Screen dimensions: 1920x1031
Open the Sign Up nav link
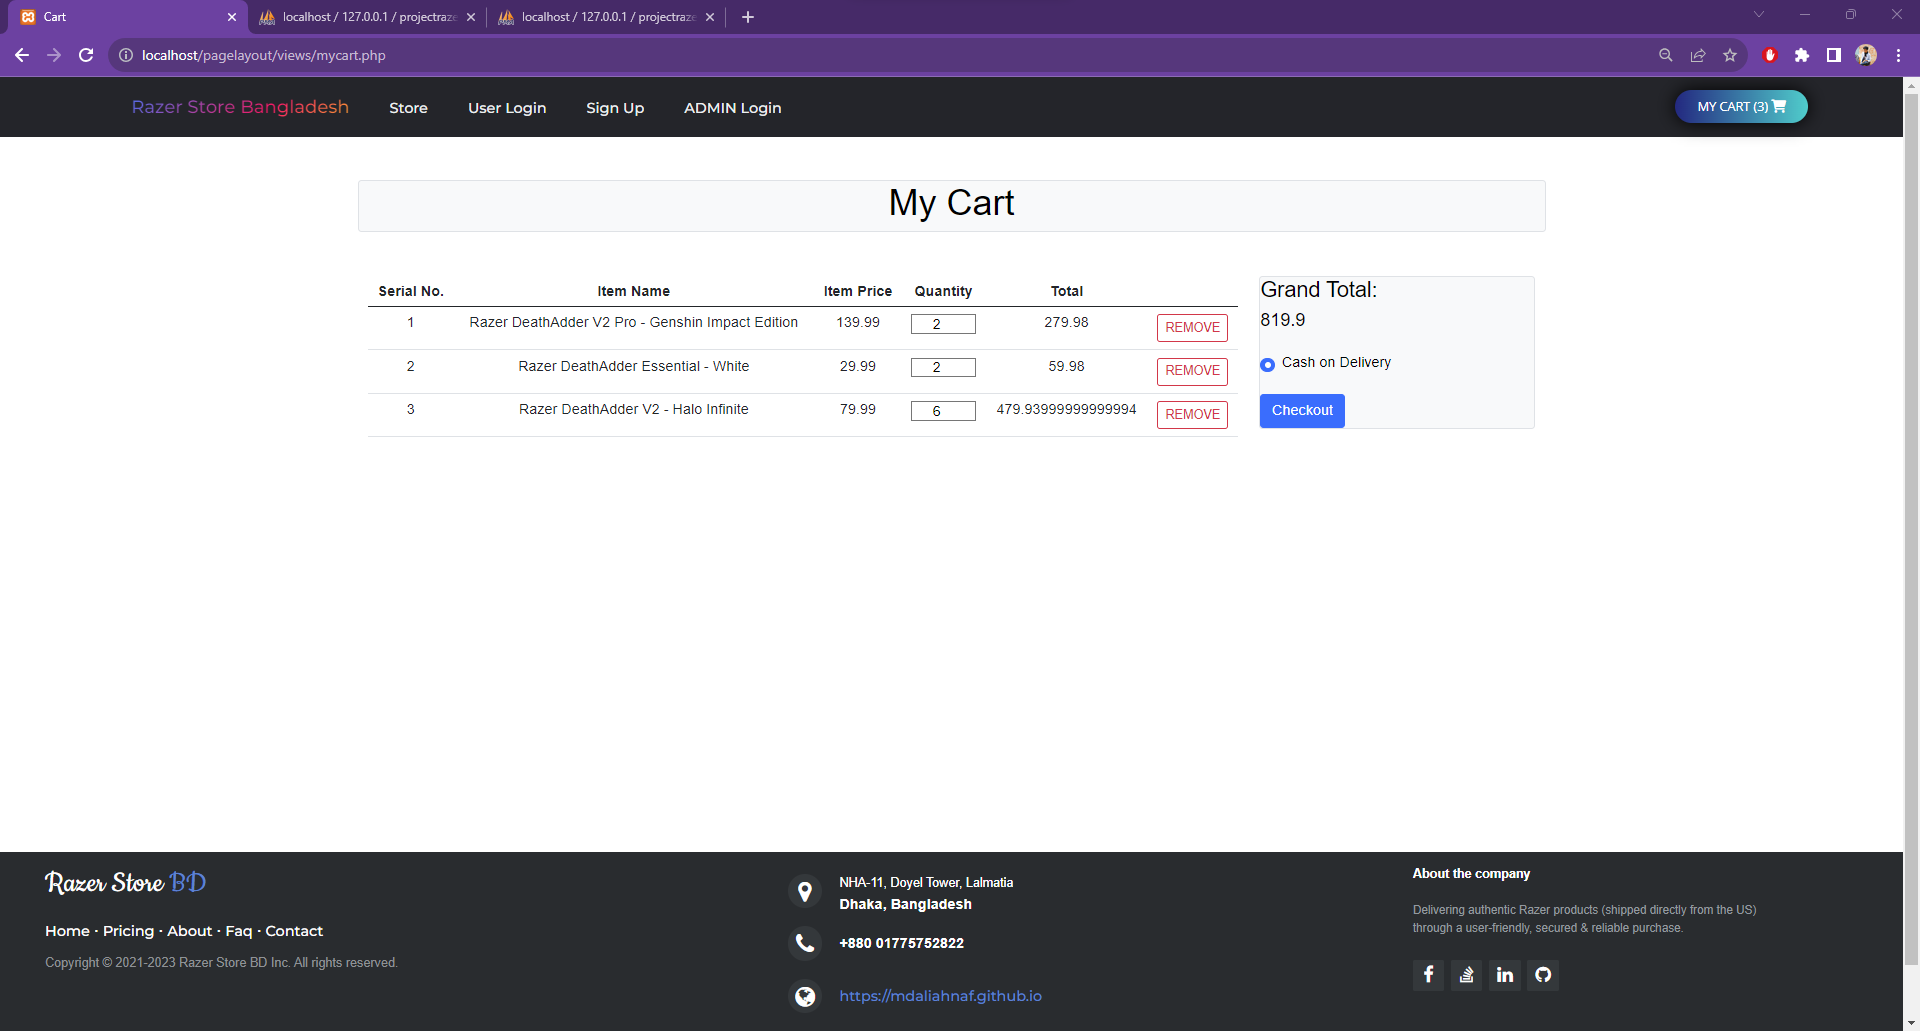click(x=615, y=108)
